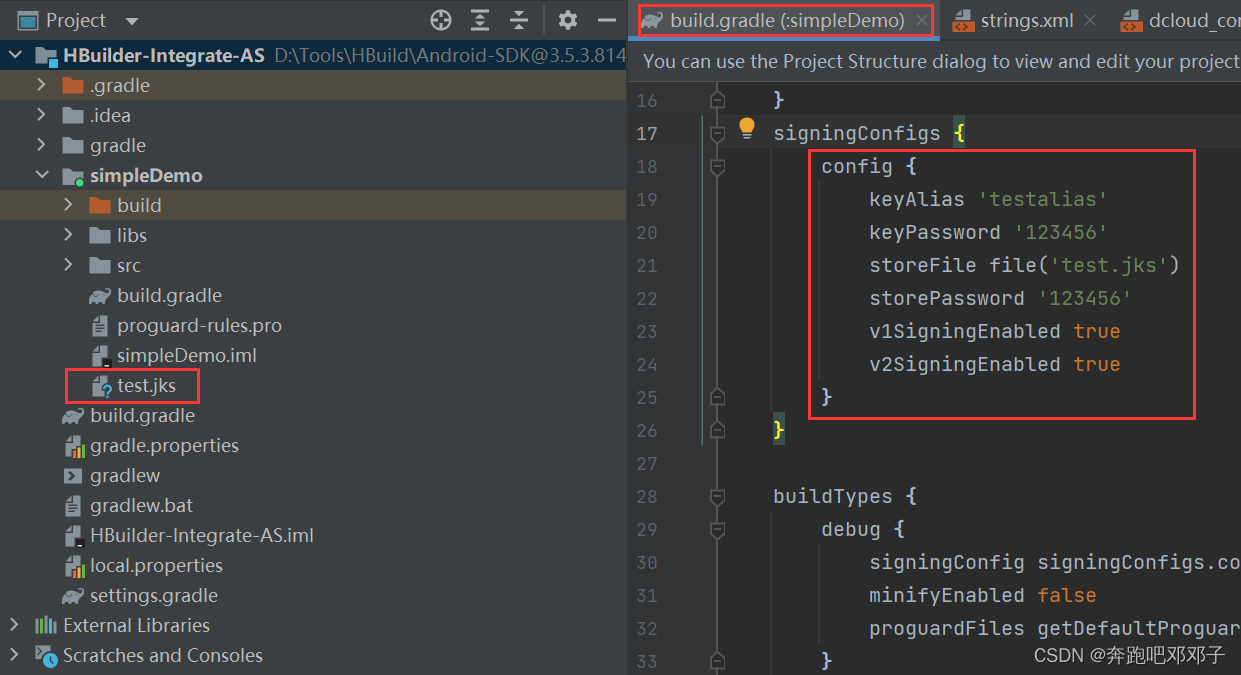Click the Expand All icon in Project toolbar

[x=480, y=20]
